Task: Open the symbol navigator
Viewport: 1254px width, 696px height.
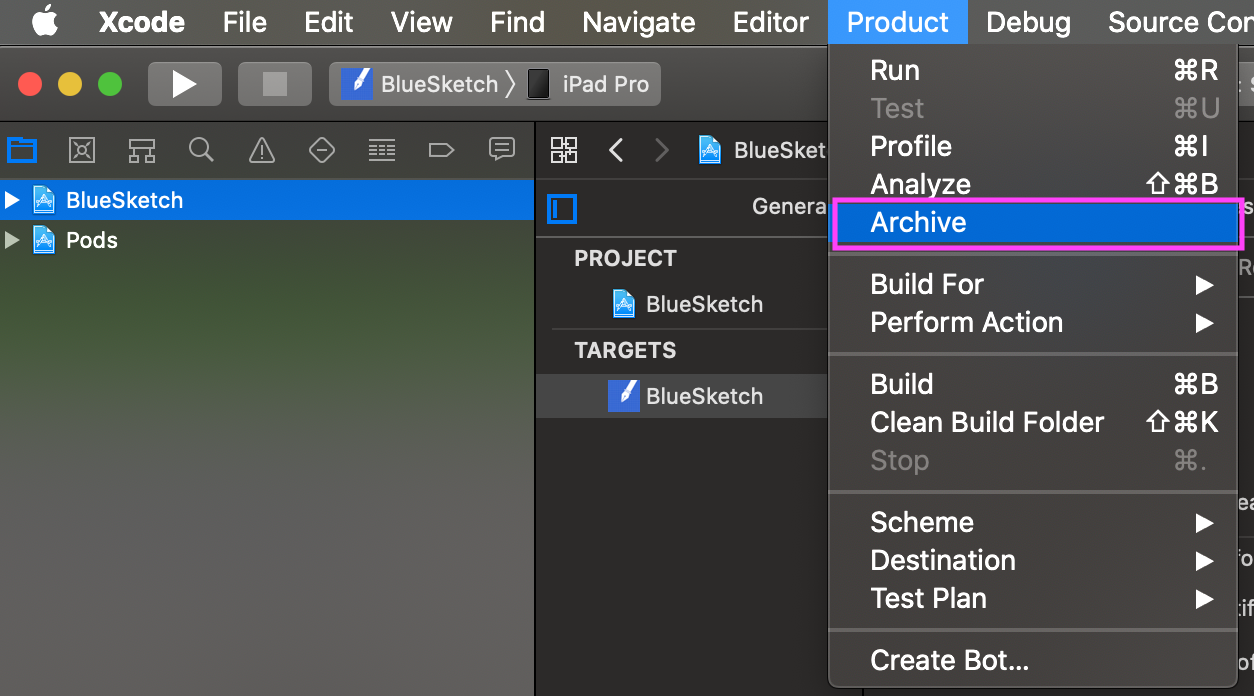Action: (x=142, y=150)
